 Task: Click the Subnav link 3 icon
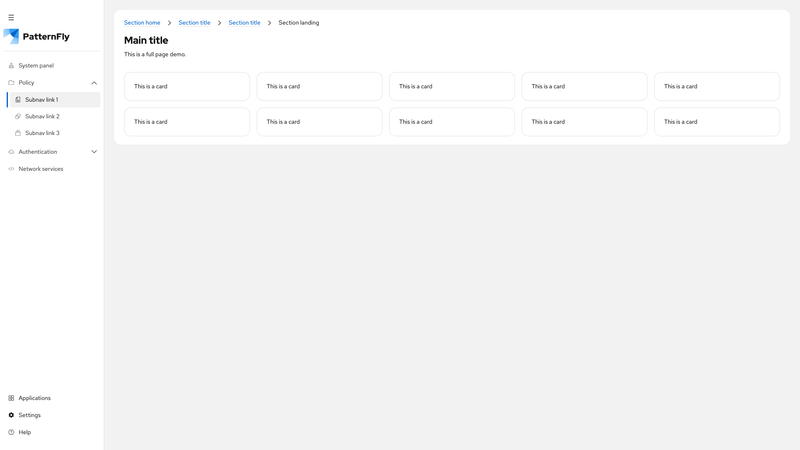point(18,133)
